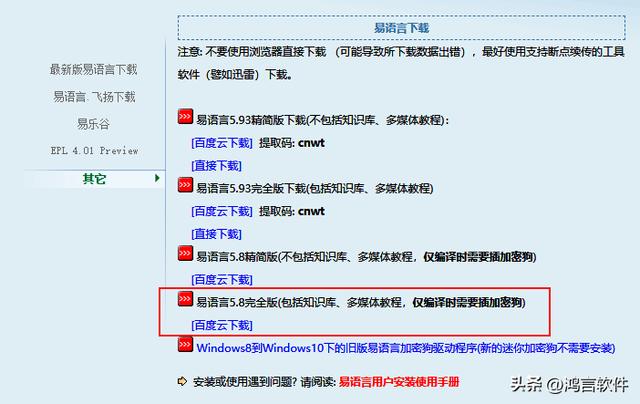
Task: Open 百度云下载 link under 5.8完全版
Action: 221,325
